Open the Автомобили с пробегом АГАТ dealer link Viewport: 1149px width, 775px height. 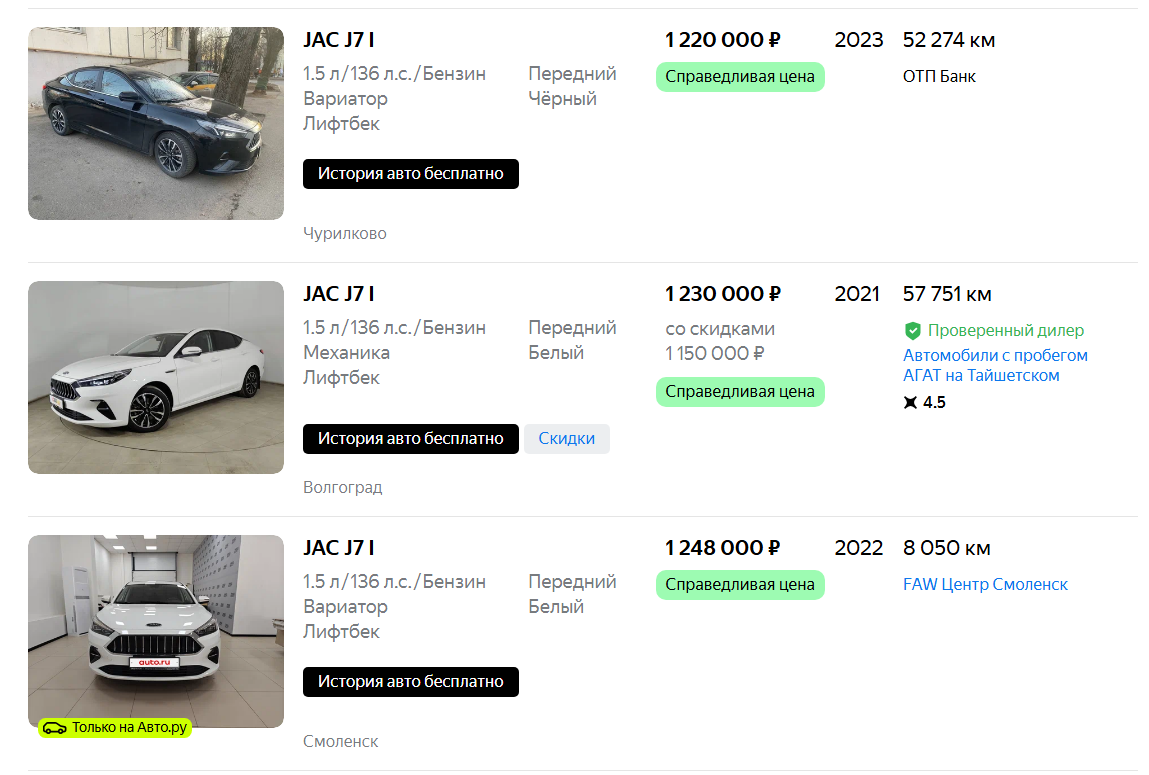click(x=995, y=366)
